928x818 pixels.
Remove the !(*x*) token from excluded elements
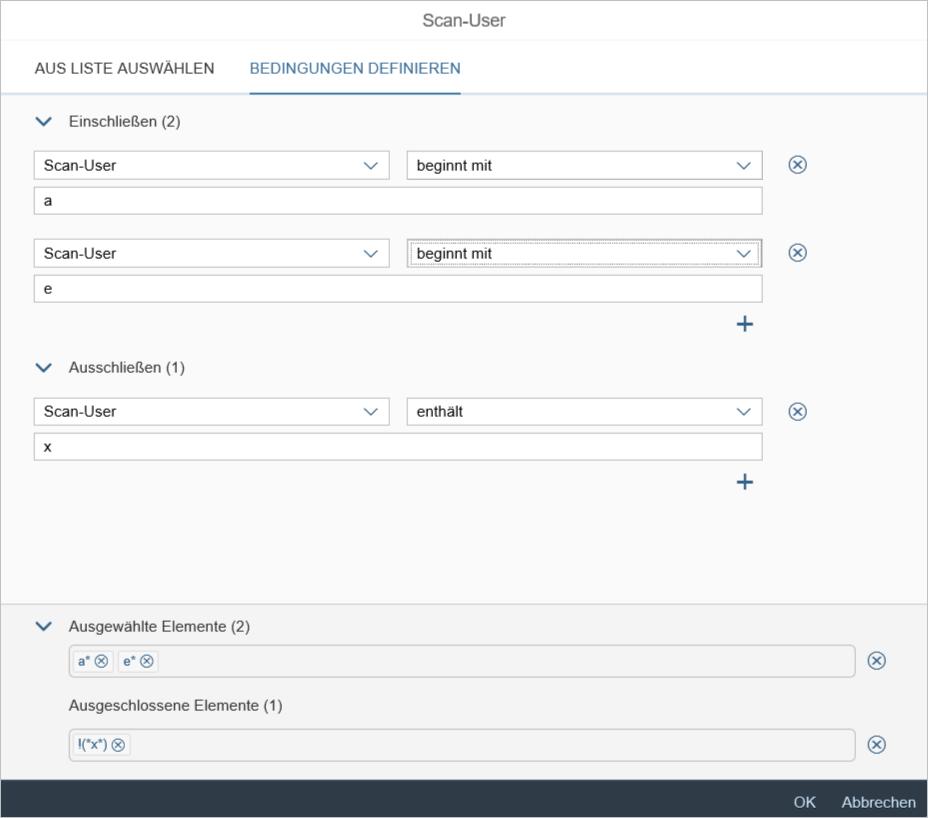coord(119,744)
